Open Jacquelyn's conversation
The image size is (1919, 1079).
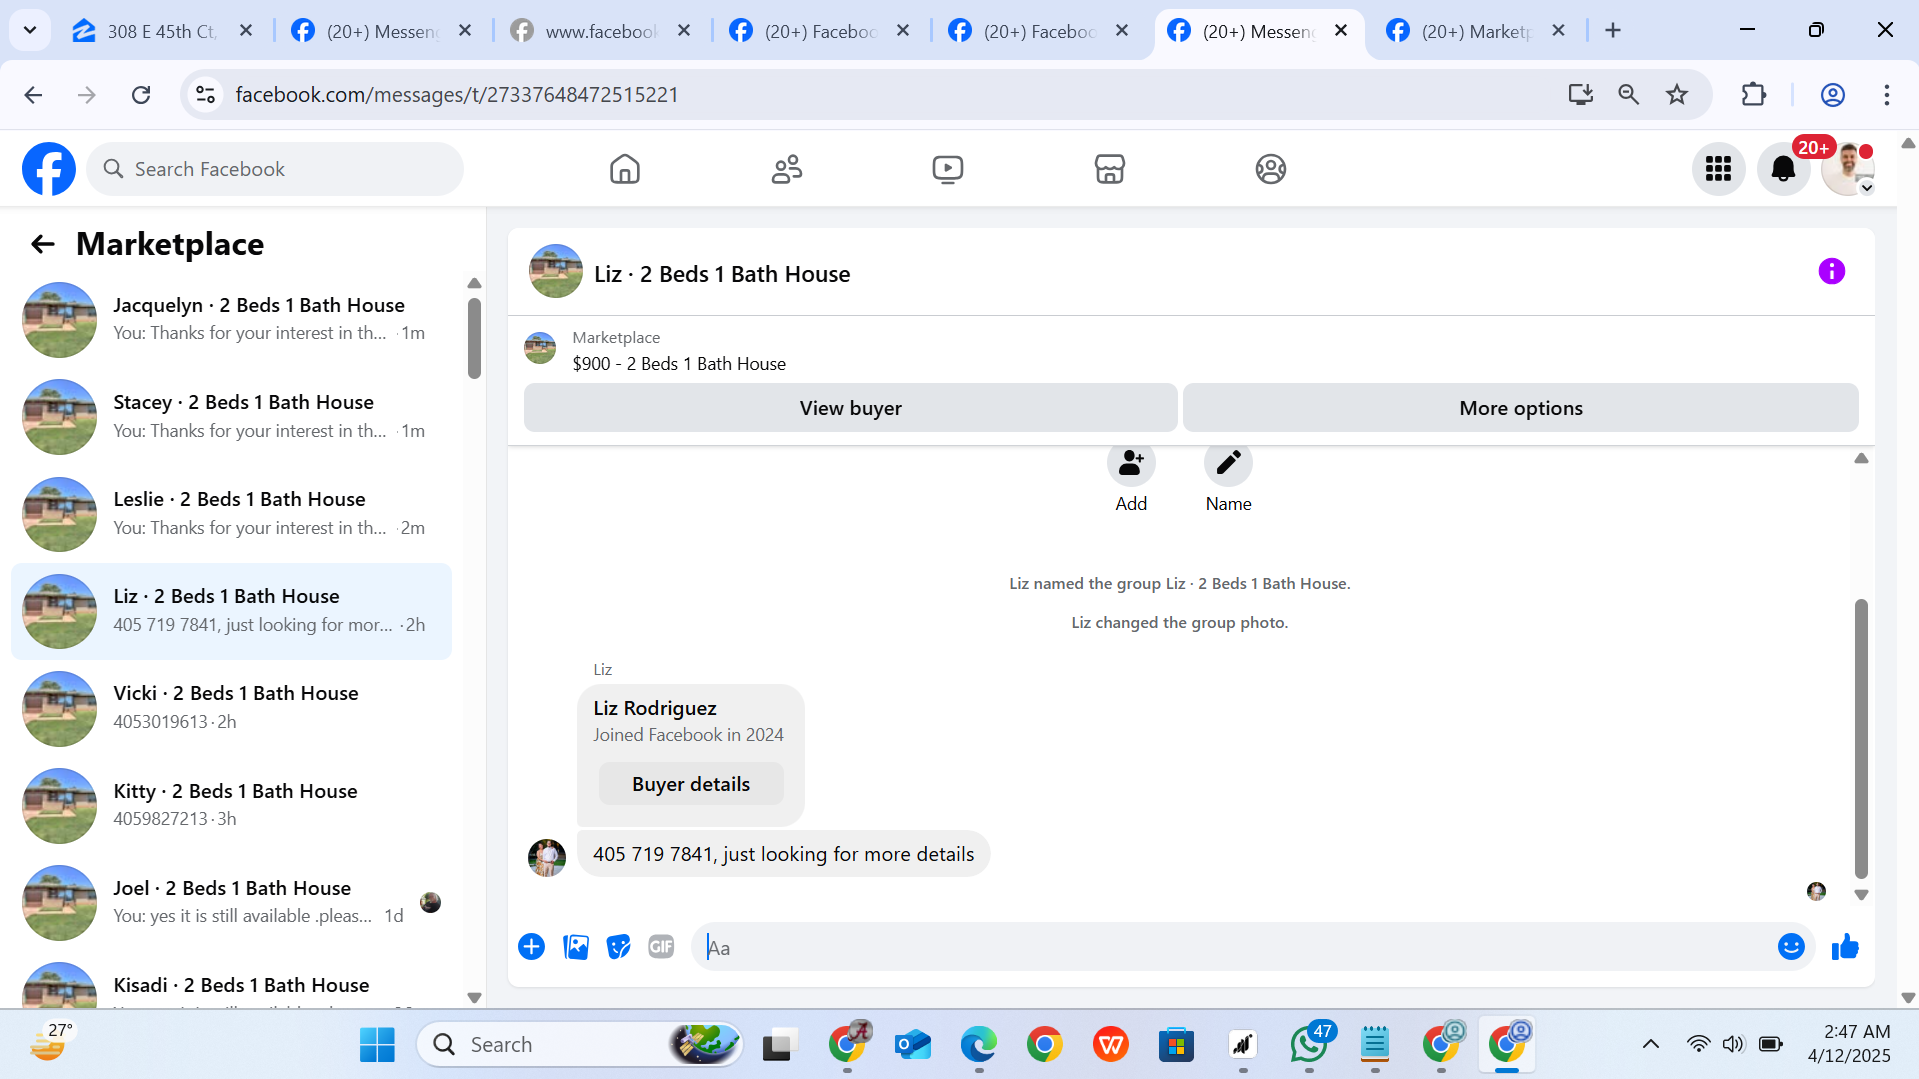[232, 319]
